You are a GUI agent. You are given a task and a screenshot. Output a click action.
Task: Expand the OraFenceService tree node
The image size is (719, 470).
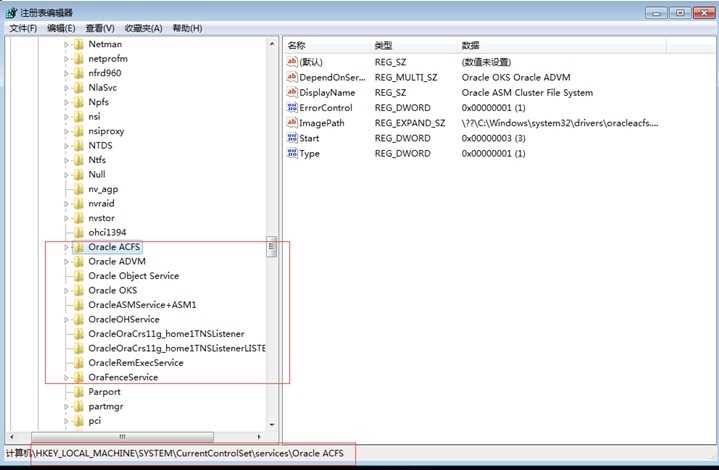point(66,378)
